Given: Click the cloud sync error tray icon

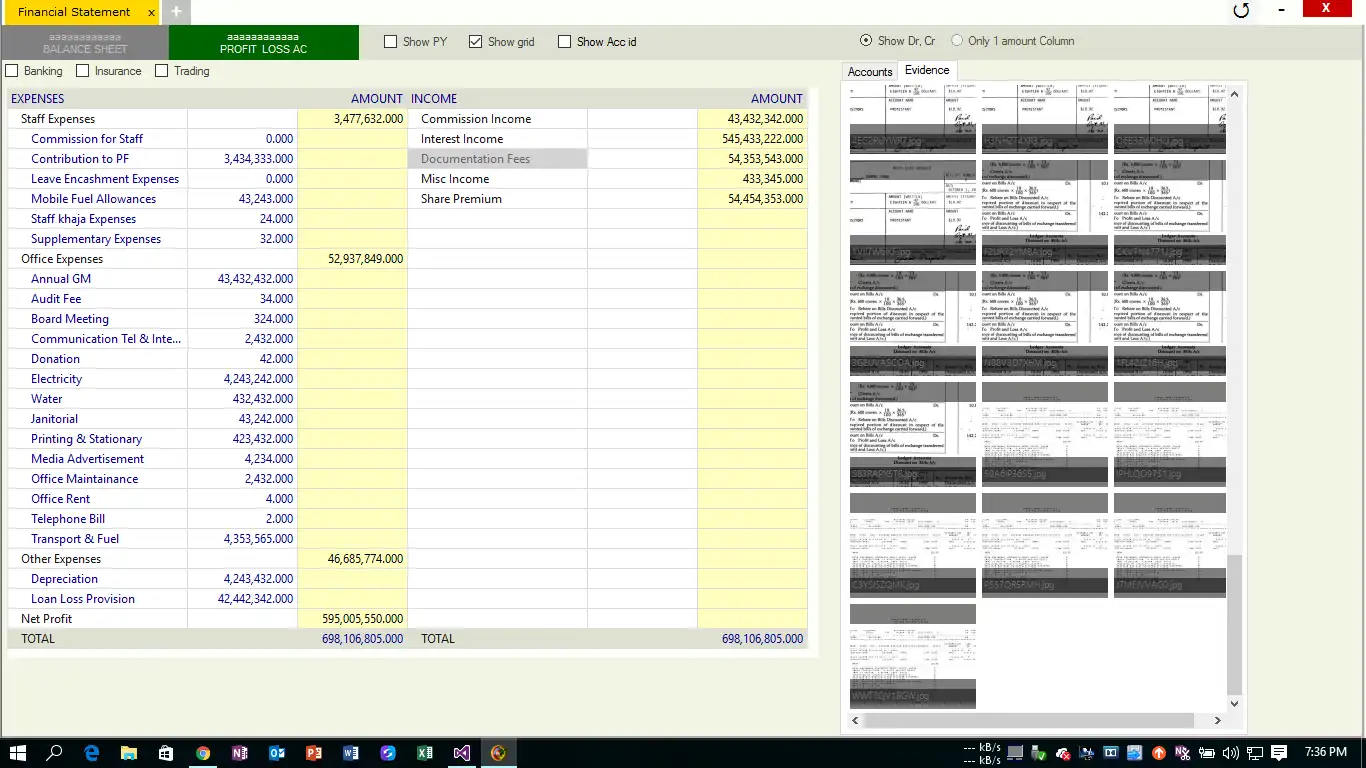Looking at the screenshot, I should coord(1063,753).
